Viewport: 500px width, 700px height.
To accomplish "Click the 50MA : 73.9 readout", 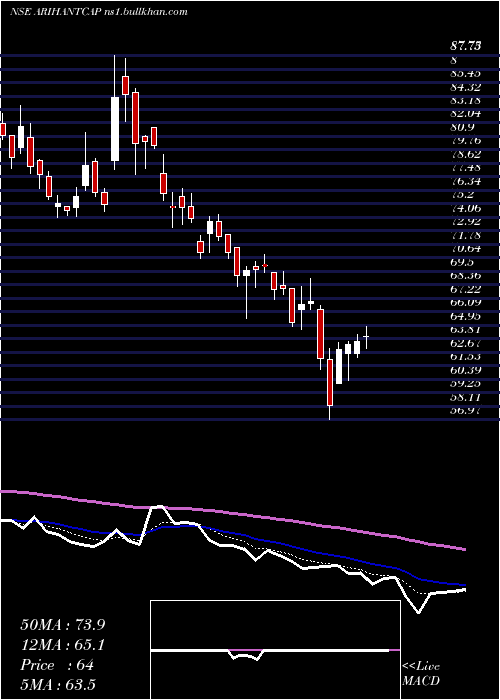I will point(62,625).
